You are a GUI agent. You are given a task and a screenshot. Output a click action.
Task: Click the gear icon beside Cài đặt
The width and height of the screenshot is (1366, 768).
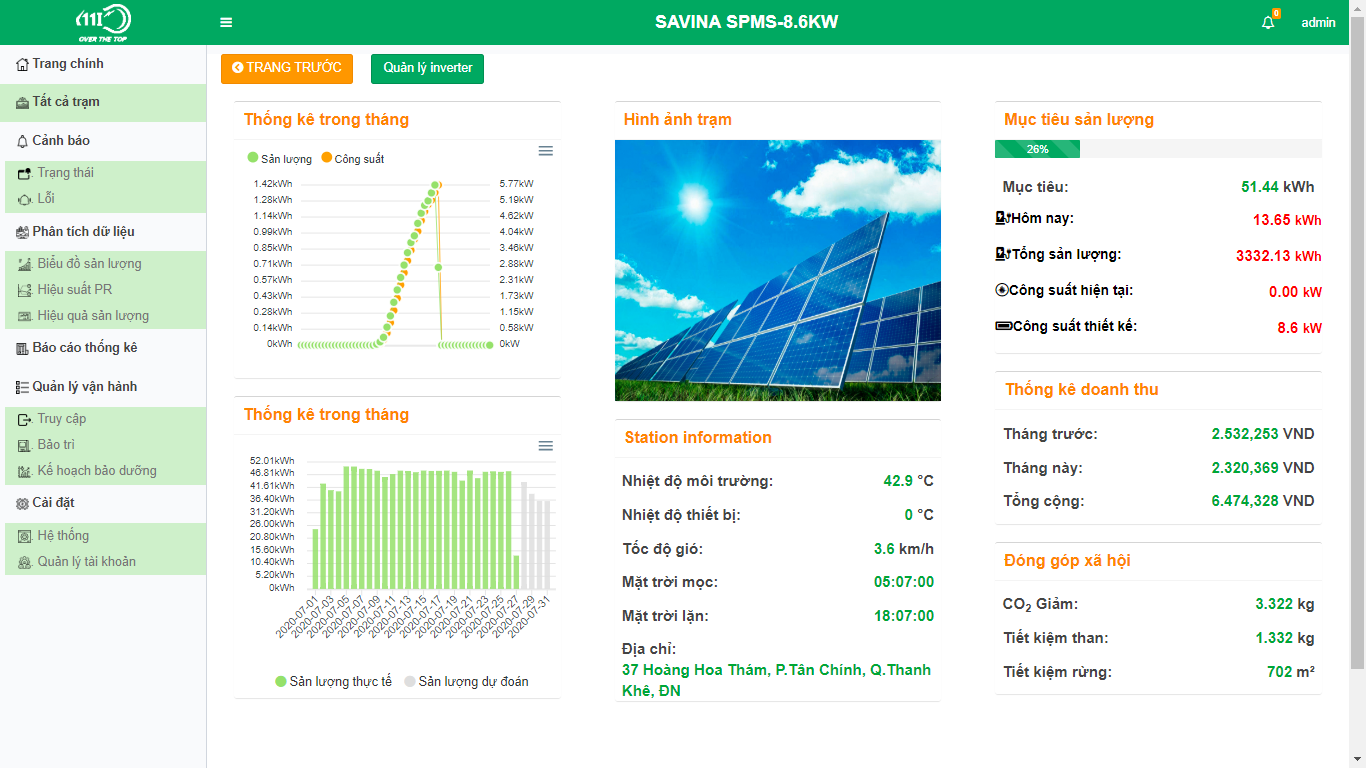coord(22,504)
